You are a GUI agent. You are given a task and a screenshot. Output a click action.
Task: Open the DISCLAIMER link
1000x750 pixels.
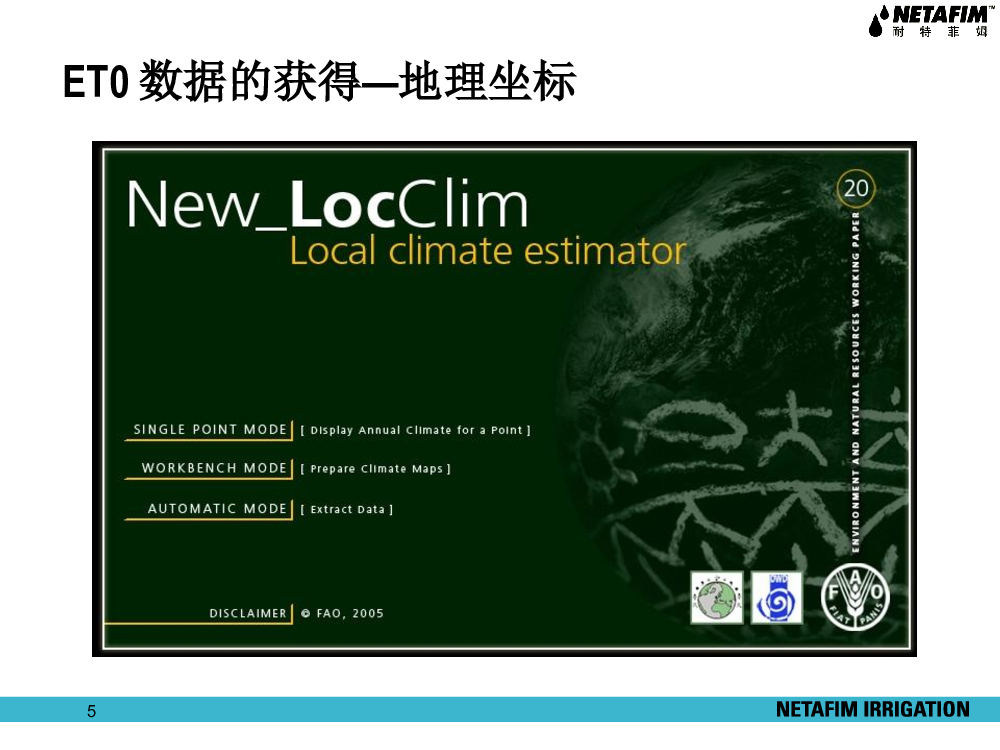coord(248,613)
